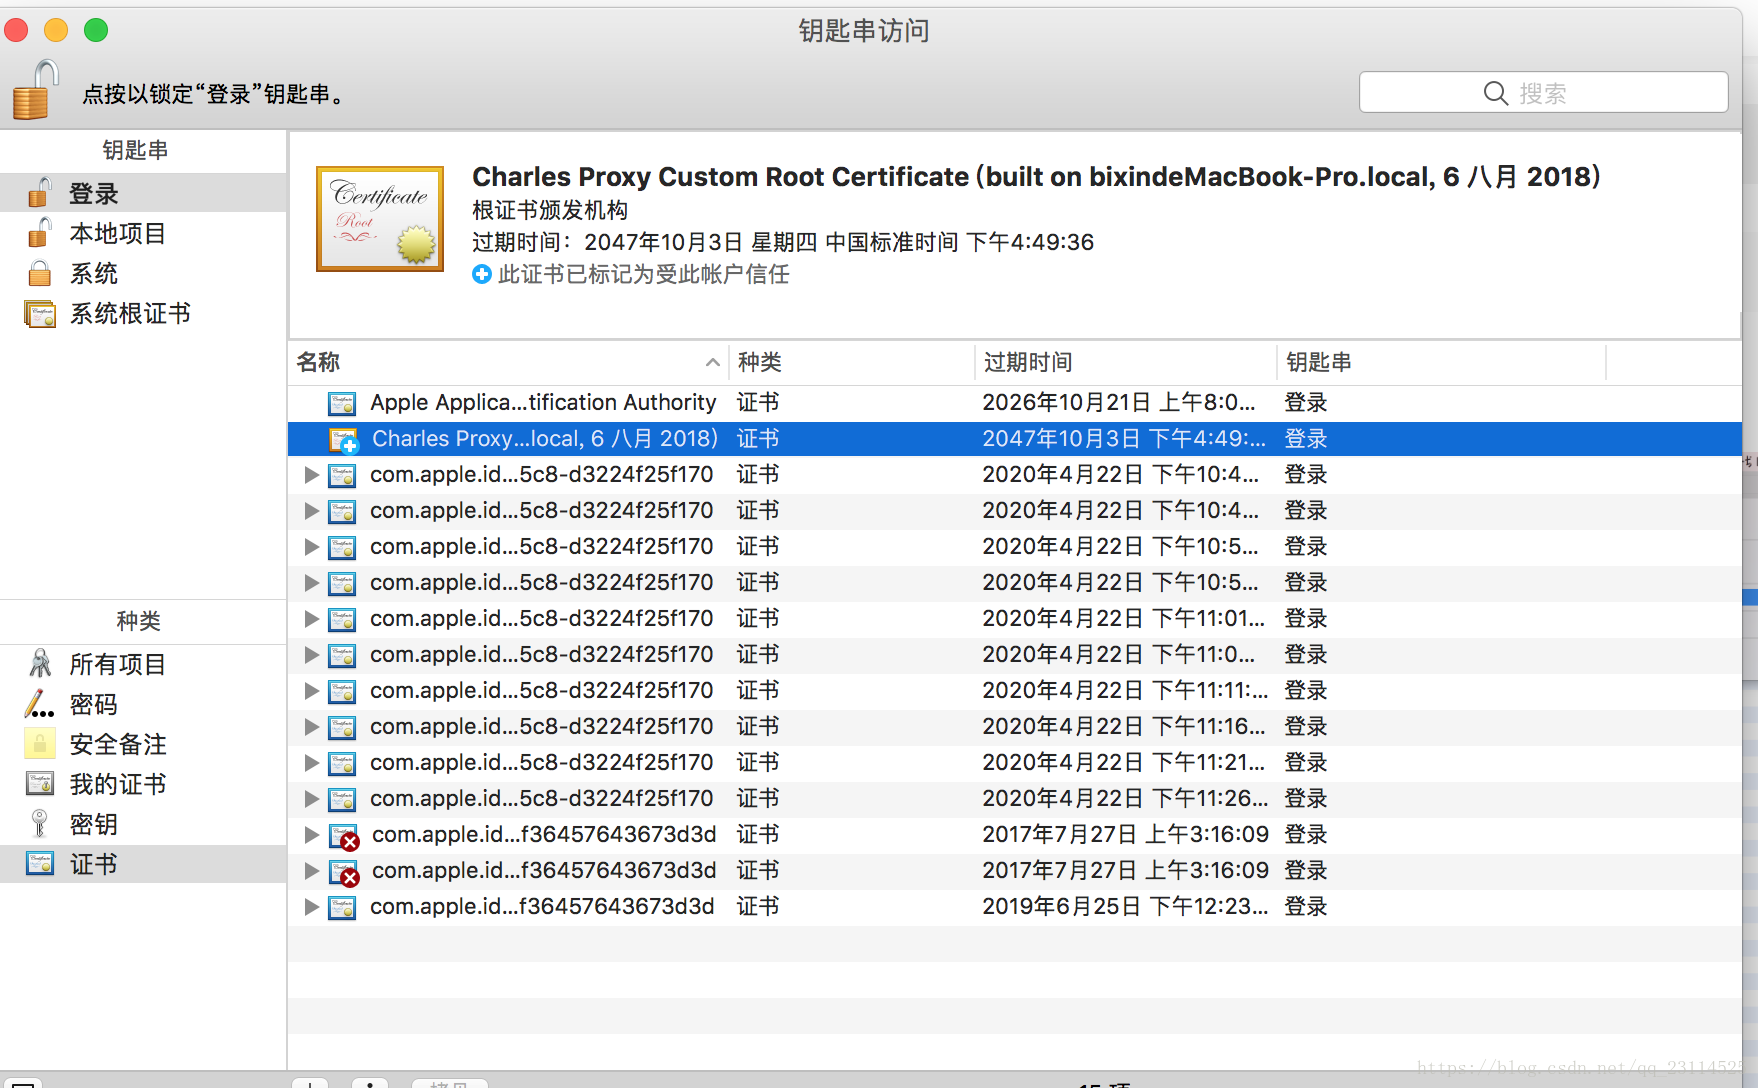Click the large Certificate Root thumbnail
Image resolution: width=1758 pixels, height=1088 pixels.
pos(380,219)
